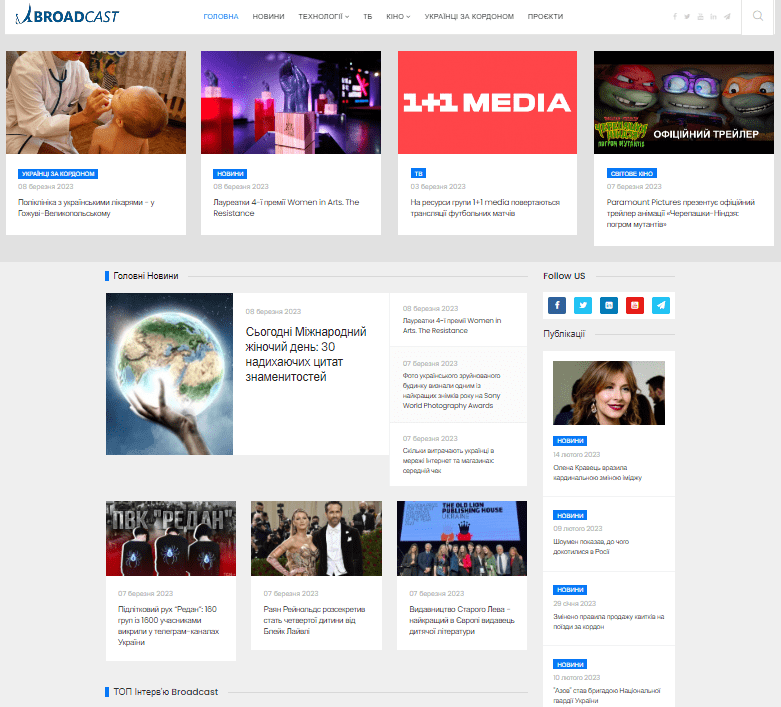The image size is (781, 707).
Task: Expand Кіно dropdown menu
Action: click(398, 16)
